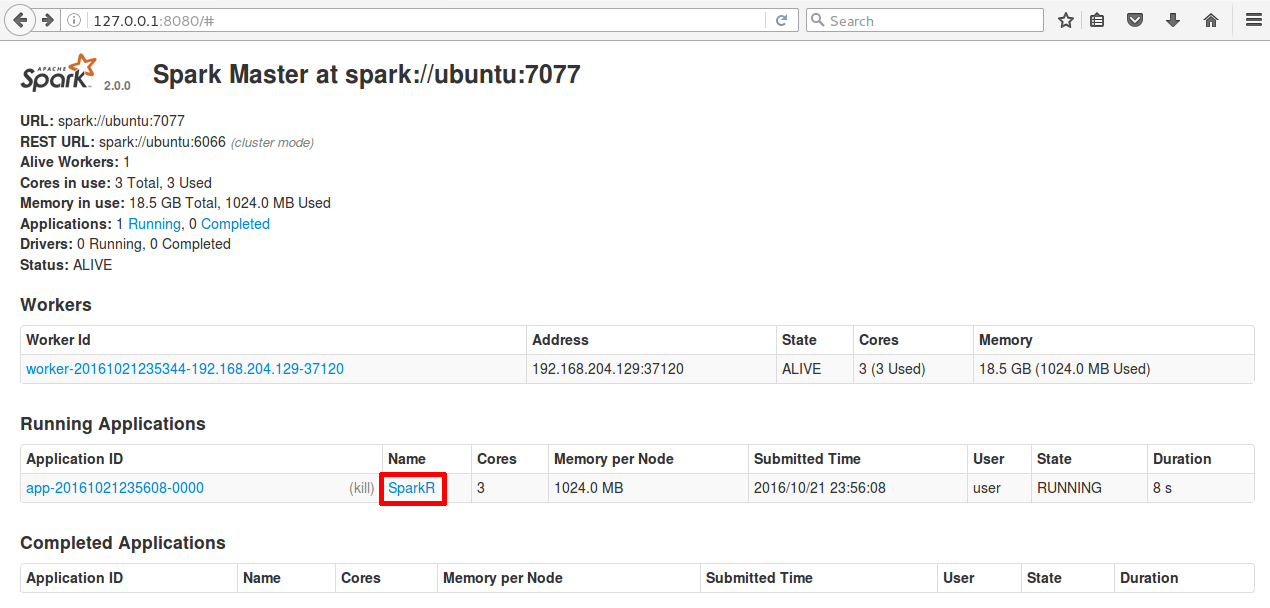Click the home page icon

click(1209, 19)
